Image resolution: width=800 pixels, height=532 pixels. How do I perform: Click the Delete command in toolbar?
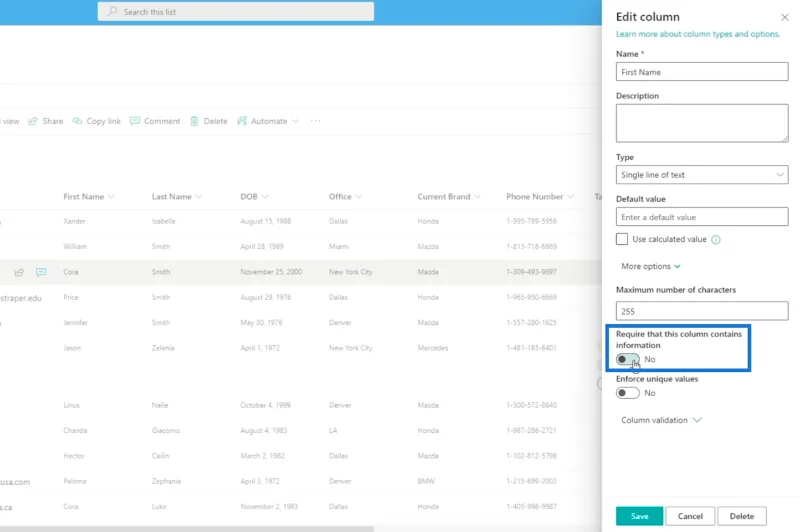[x=209, y=121]
